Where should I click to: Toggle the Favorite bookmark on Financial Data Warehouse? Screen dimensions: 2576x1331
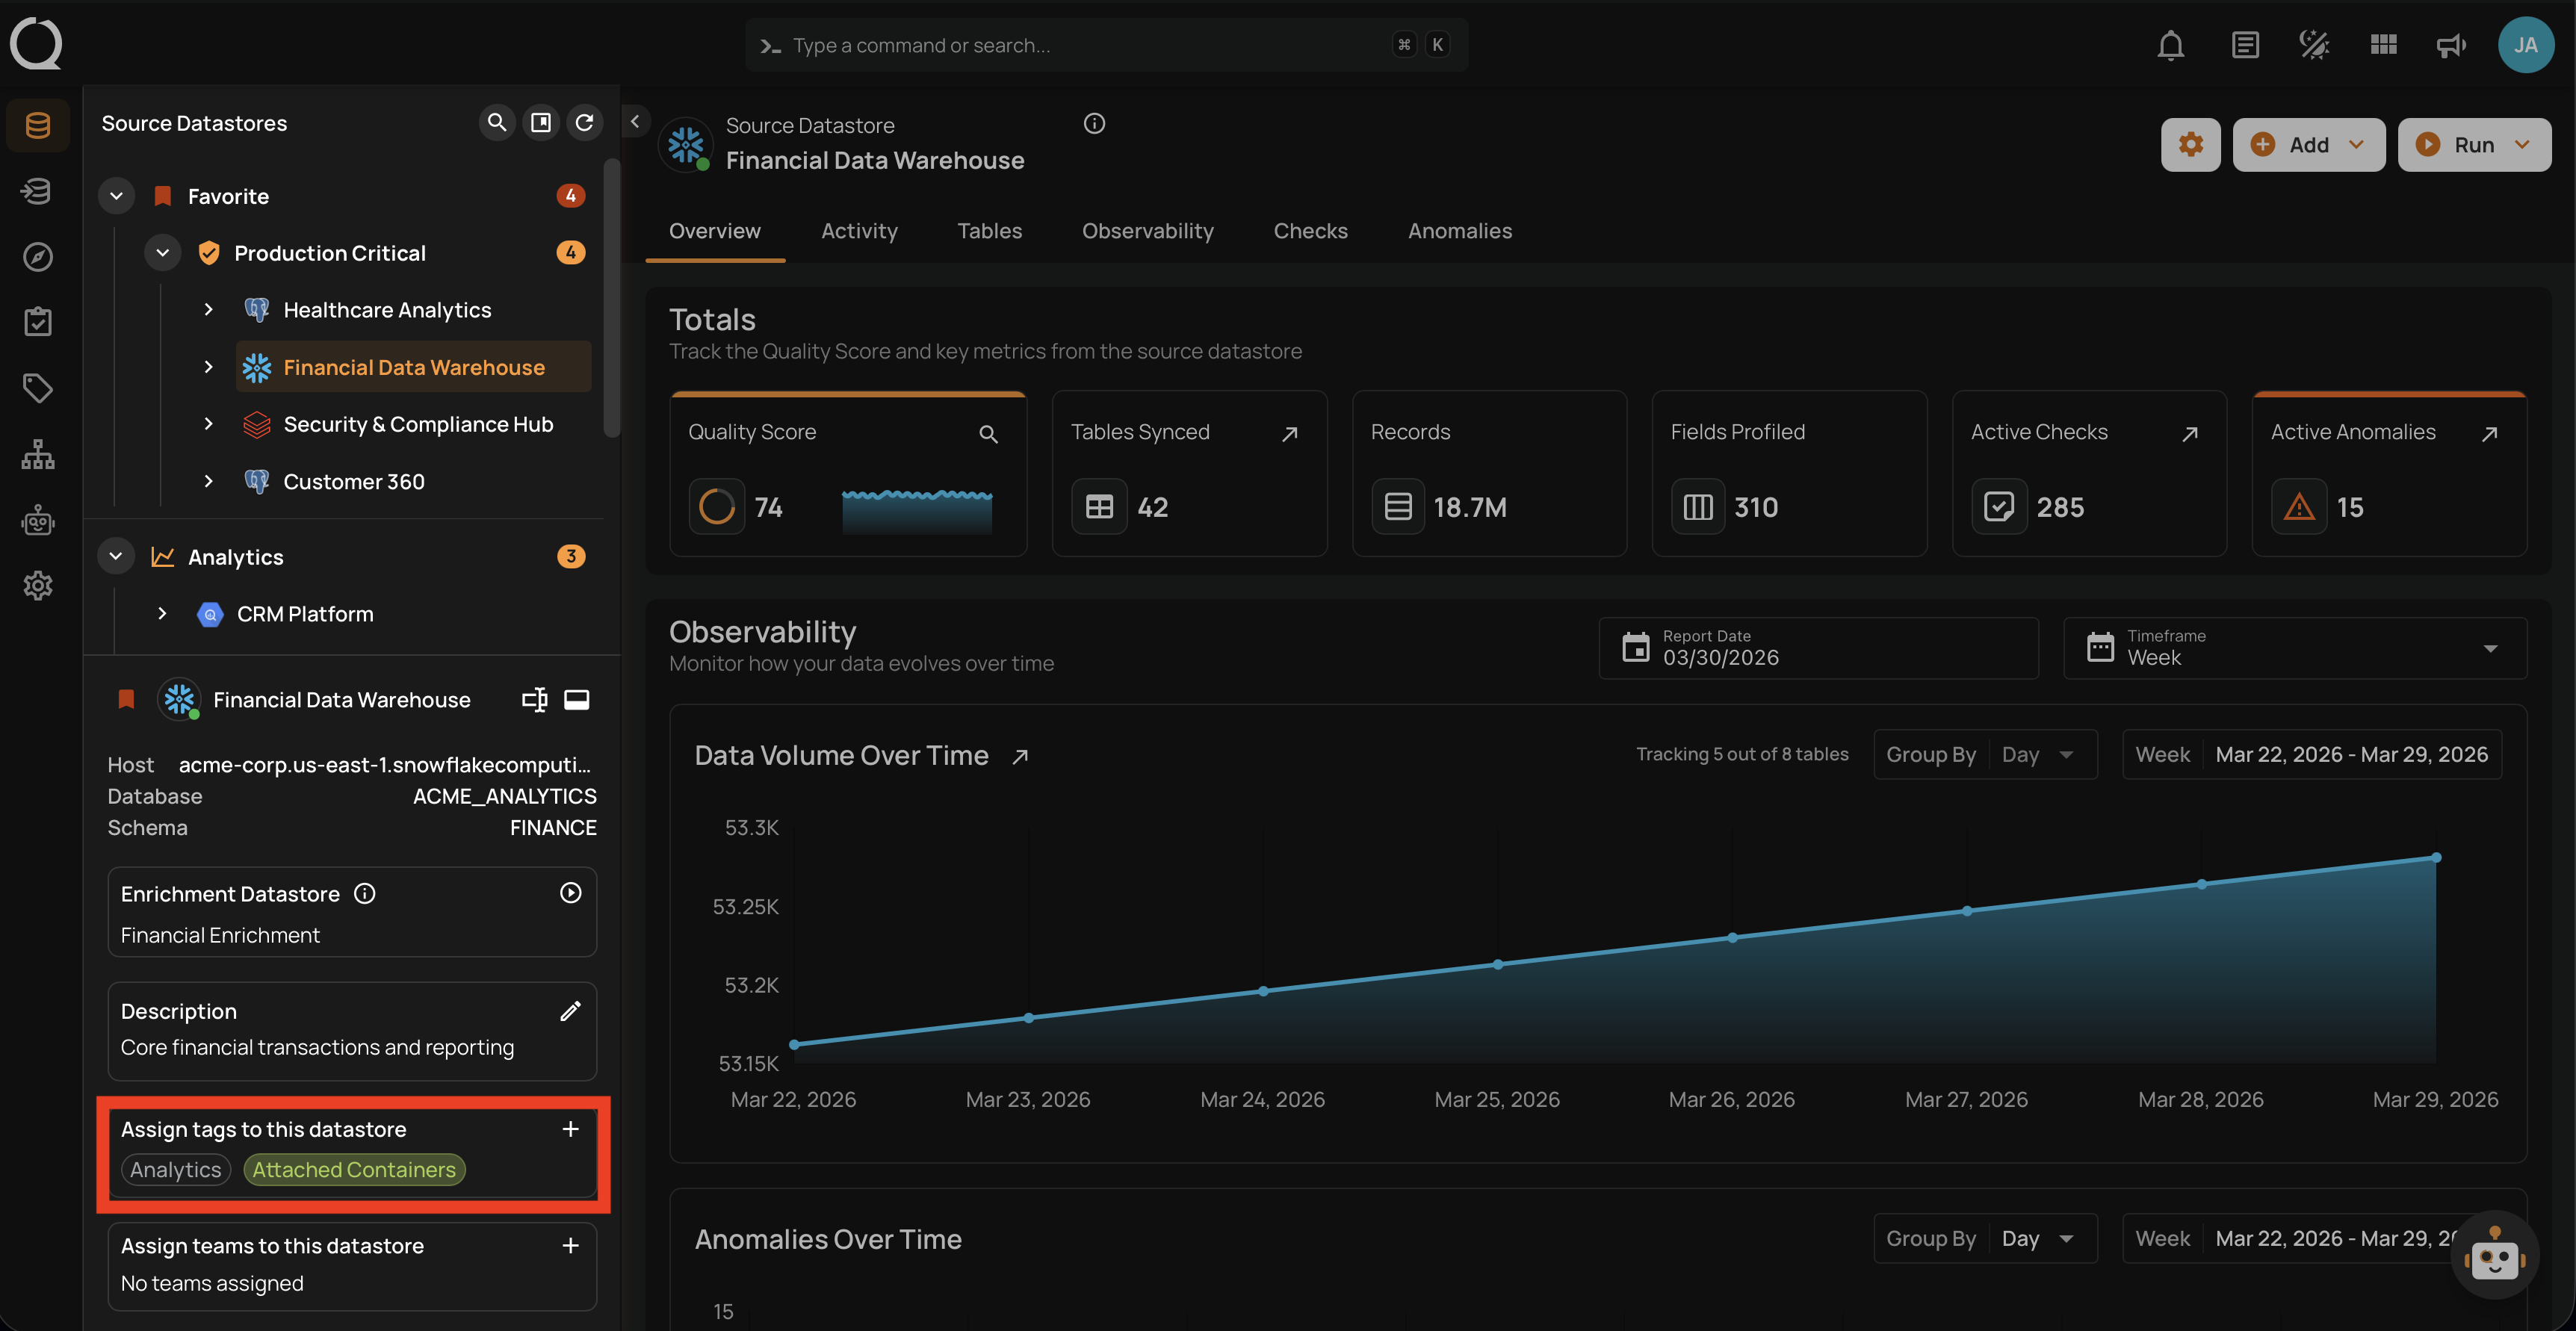click(126, 699)
